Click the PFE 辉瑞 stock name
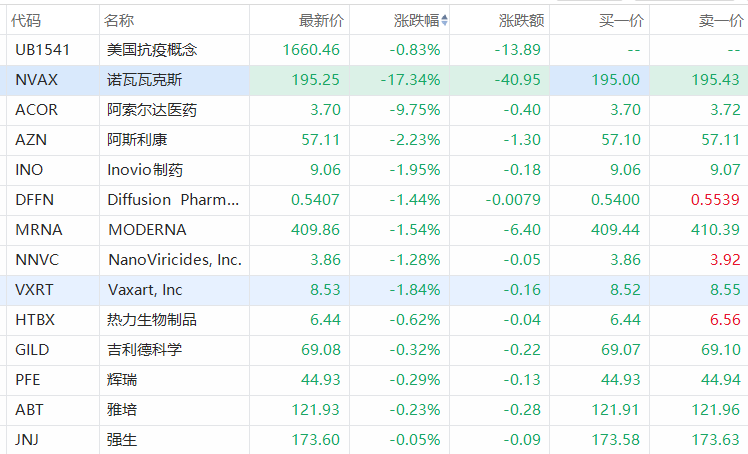This screenshot has height=454, width=748. point(123,380)
